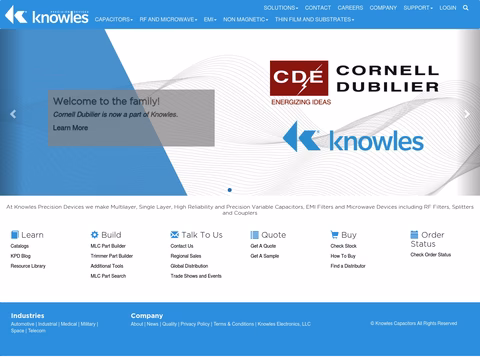Click the Quote document icon
The width and height of the screenshot is (480, 360).
[255, 235]
